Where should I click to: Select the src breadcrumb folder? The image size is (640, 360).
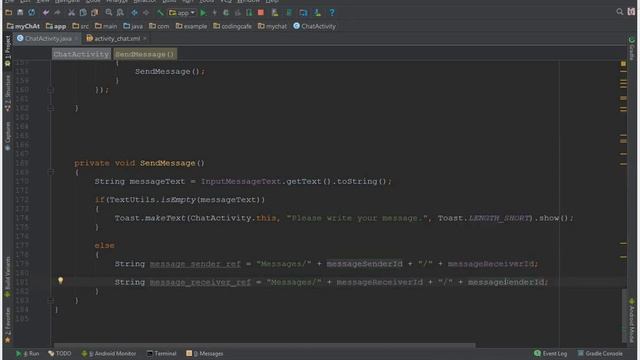[80, 26]
